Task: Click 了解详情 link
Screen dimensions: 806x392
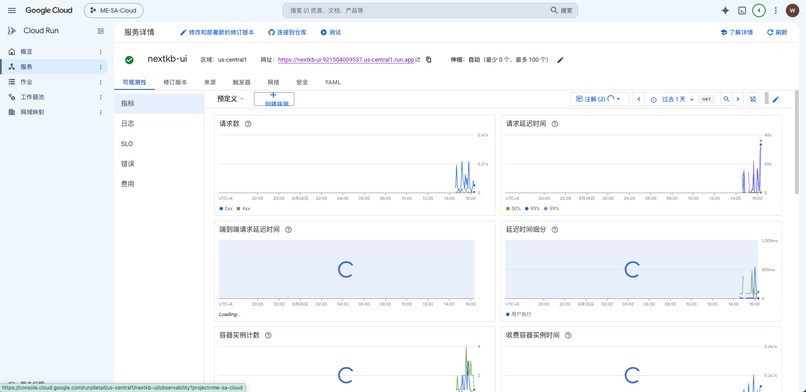Action: [737, 32]
